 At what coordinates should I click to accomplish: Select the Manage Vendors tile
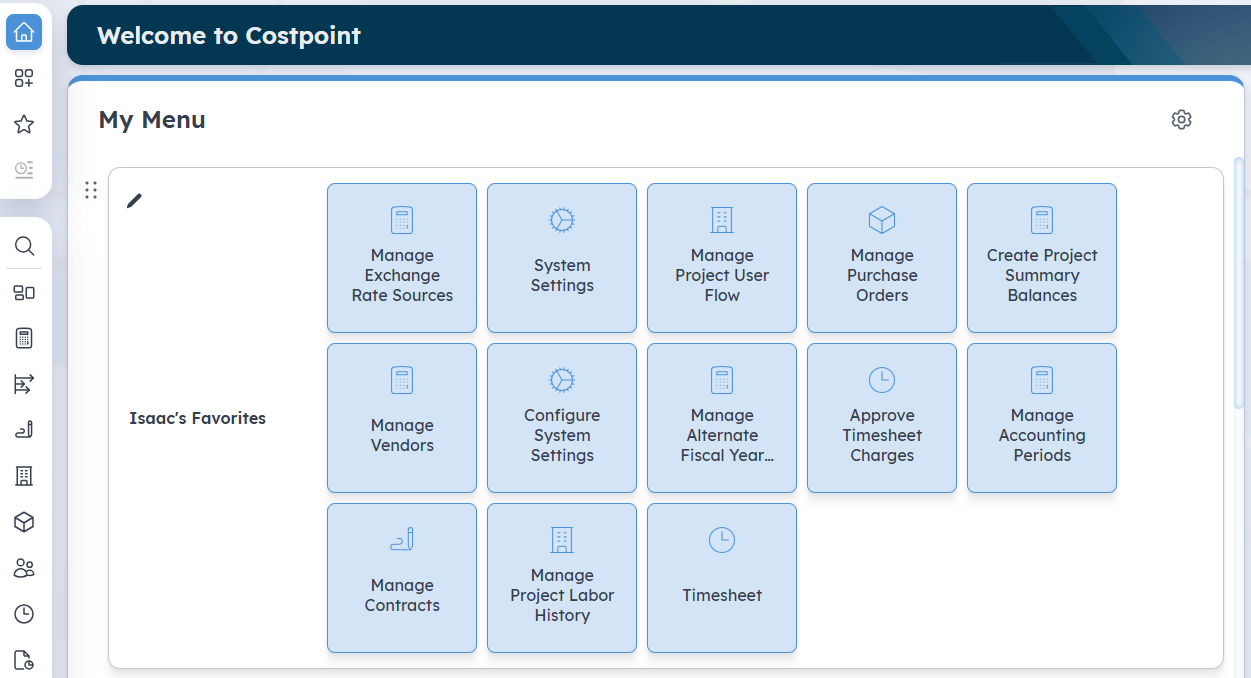402,418
